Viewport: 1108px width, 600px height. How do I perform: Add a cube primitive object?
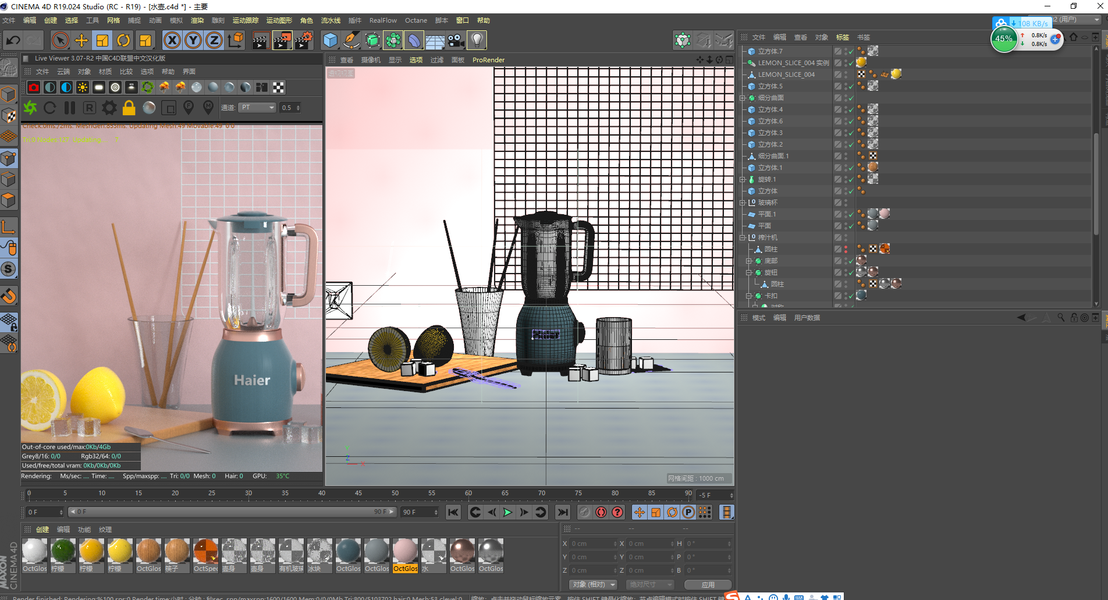tap(330, 40)
